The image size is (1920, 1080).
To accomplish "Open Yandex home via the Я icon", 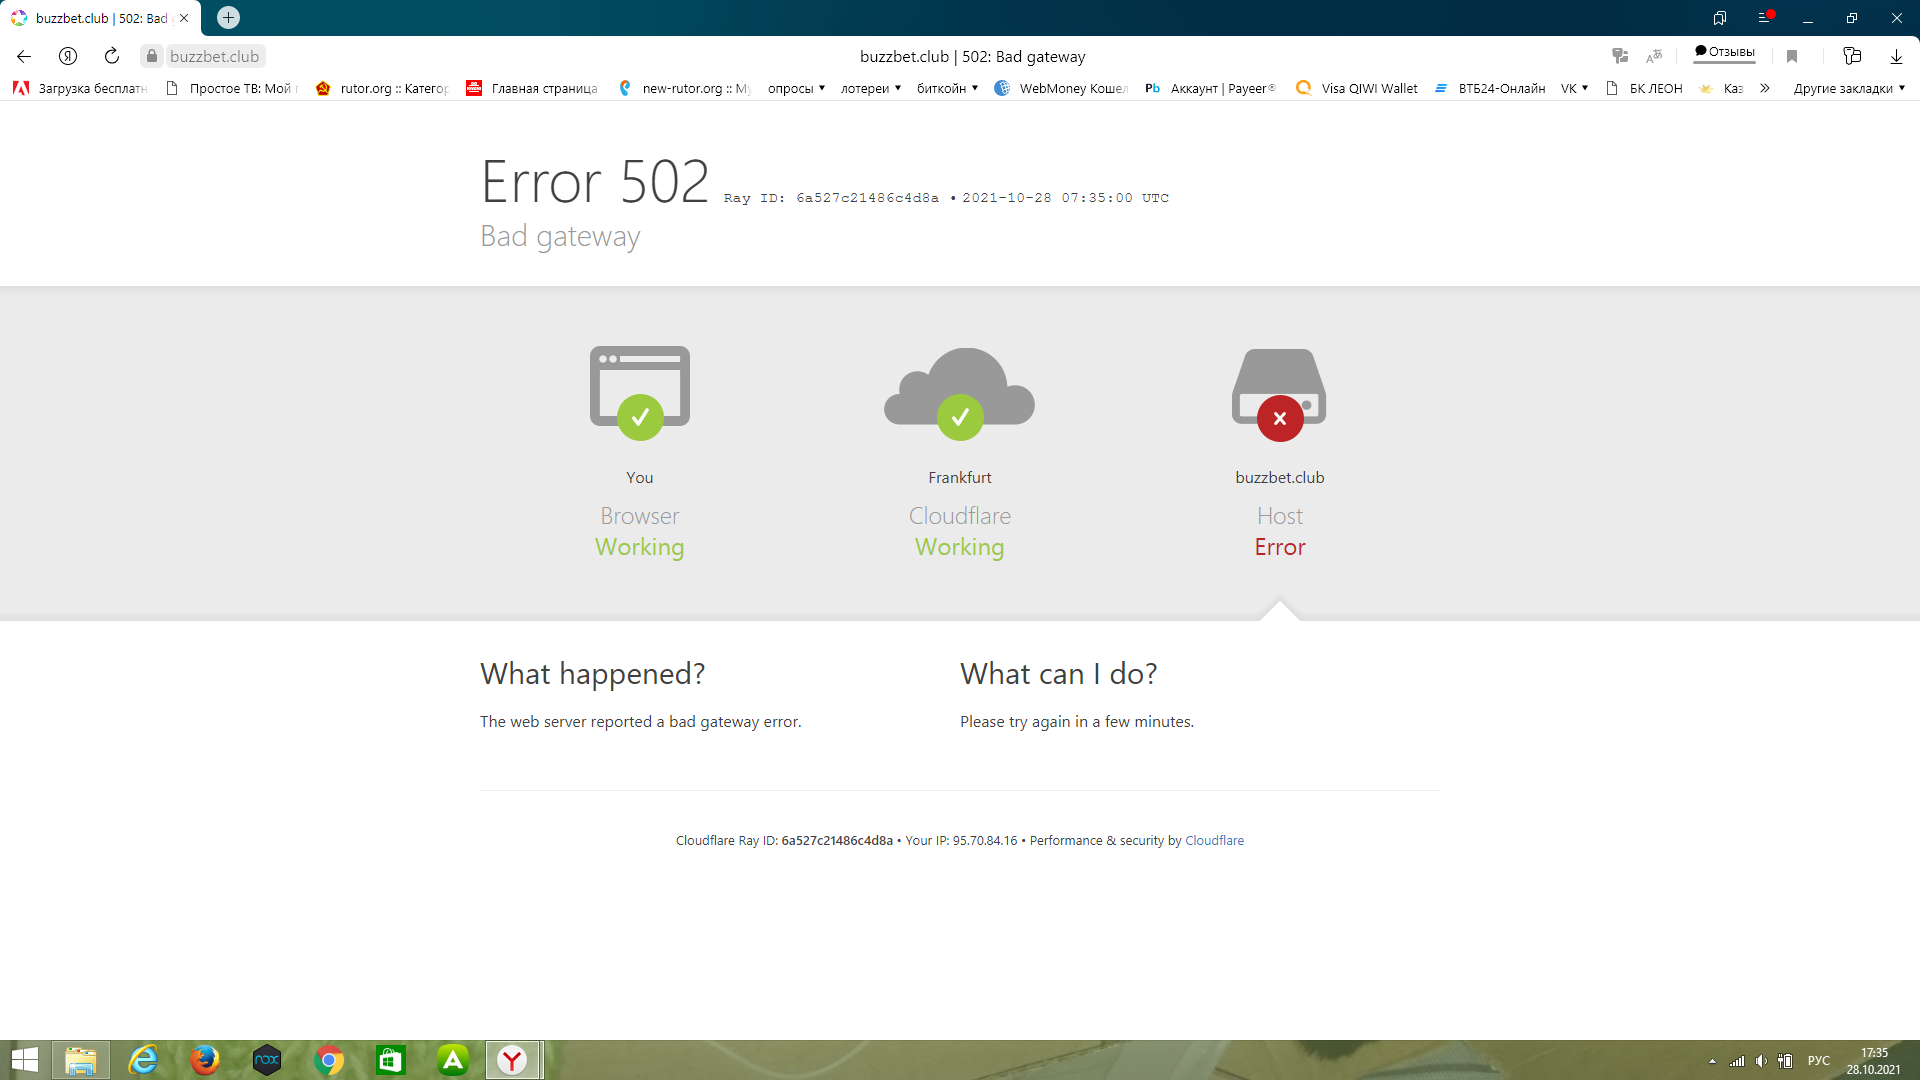I will click(68, 56).
